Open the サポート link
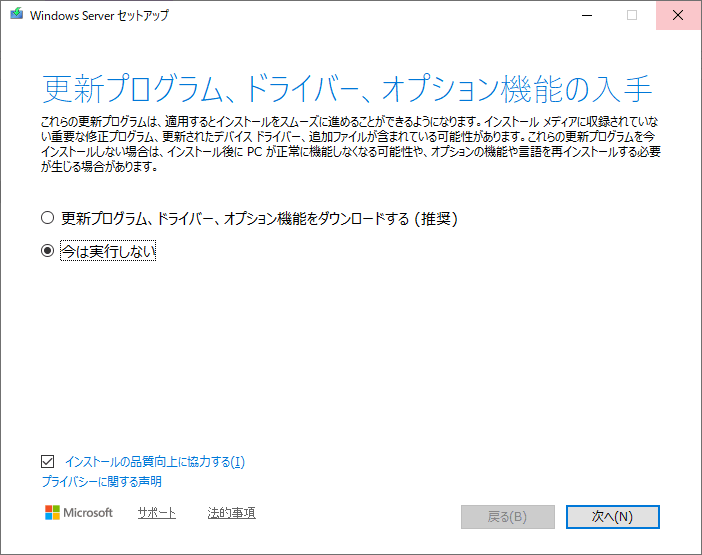702x555 pixels. 156,513
